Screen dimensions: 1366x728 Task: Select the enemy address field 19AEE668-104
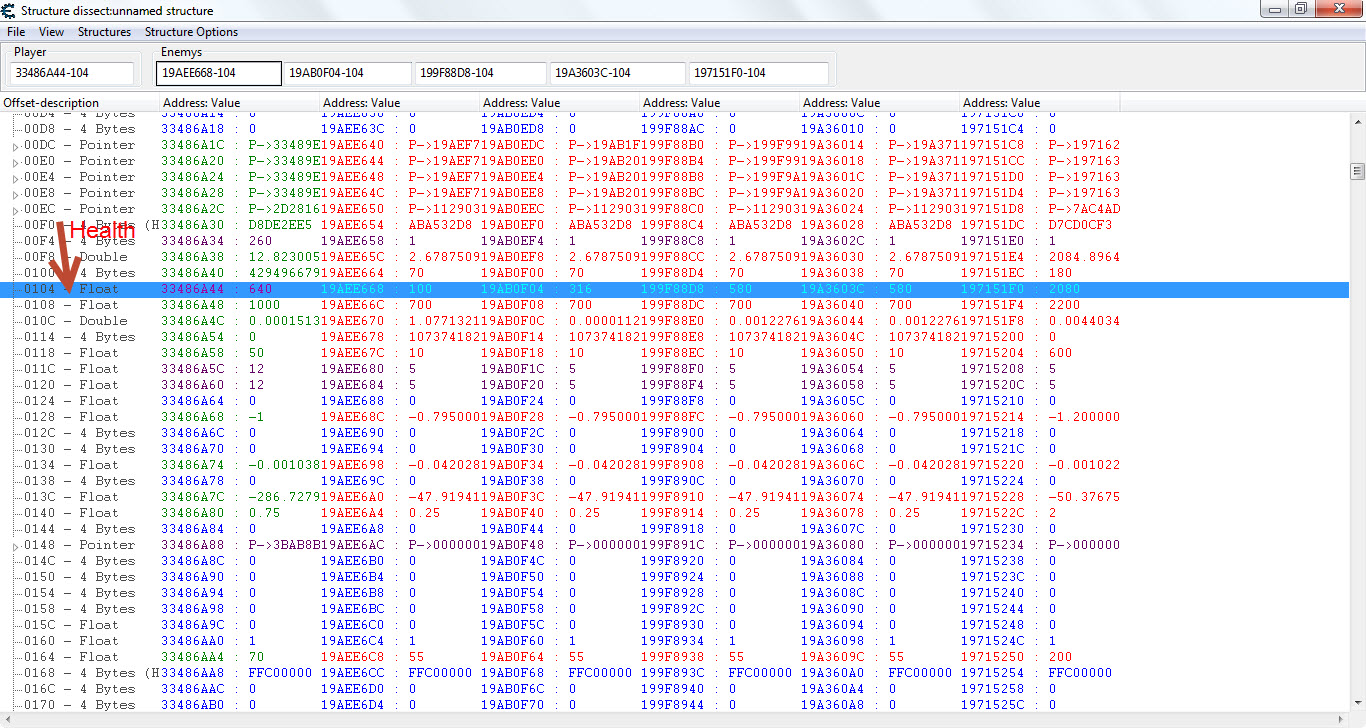(218, 73)
